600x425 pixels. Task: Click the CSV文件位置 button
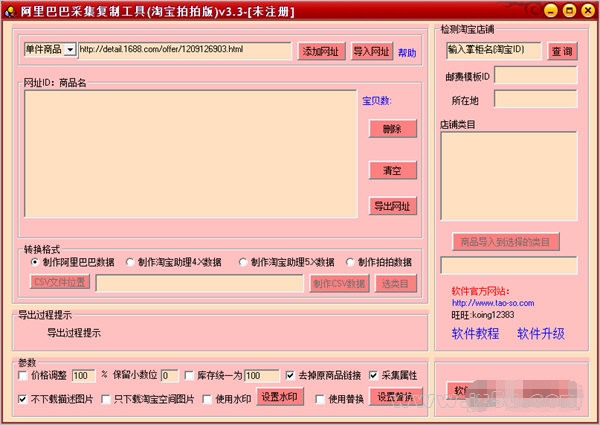(x=60, y=282)
